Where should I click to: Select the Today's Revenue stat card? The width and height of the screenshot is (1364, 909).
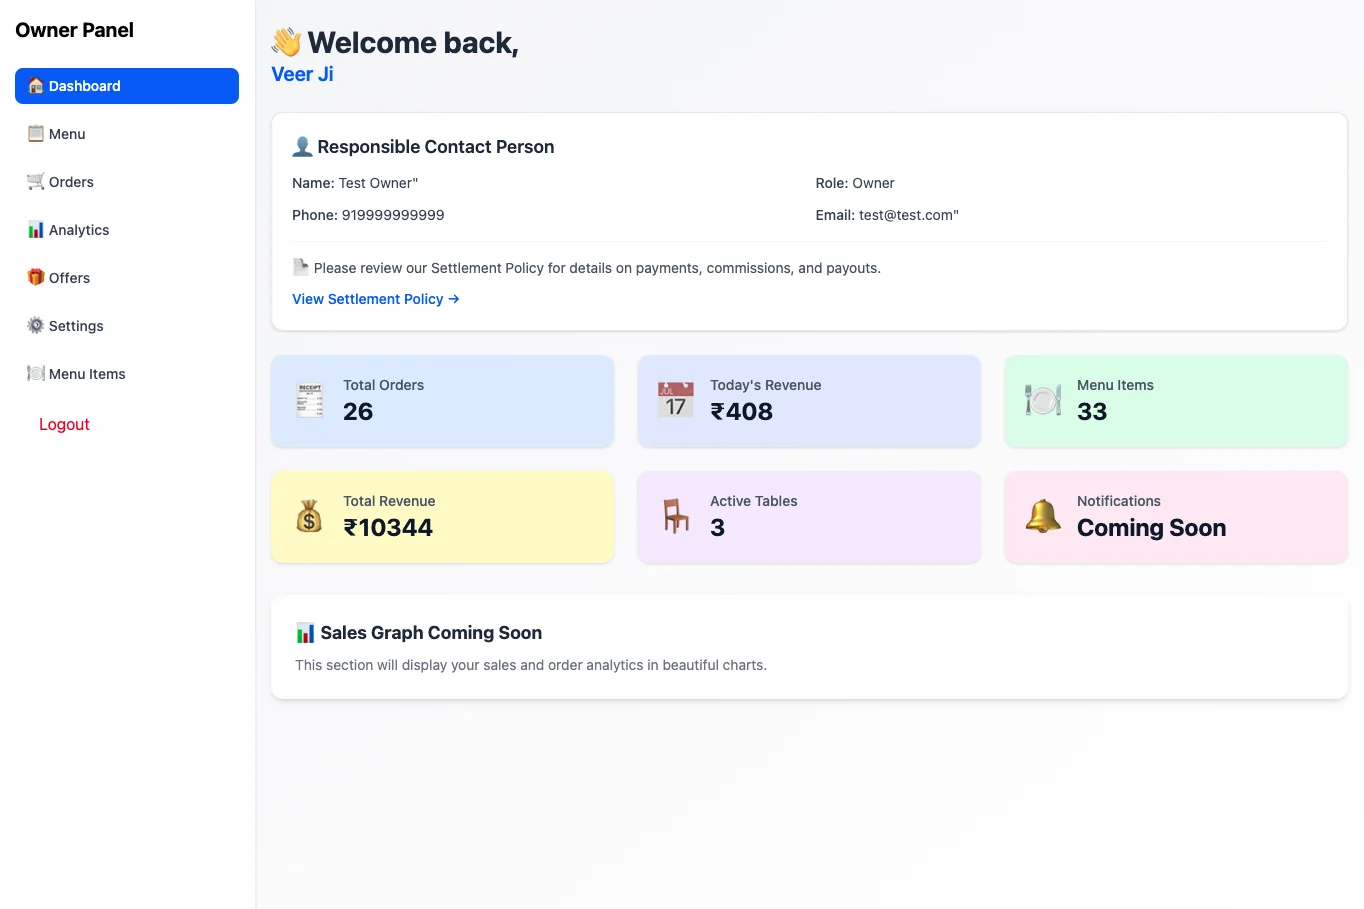(x=809, y=401)
